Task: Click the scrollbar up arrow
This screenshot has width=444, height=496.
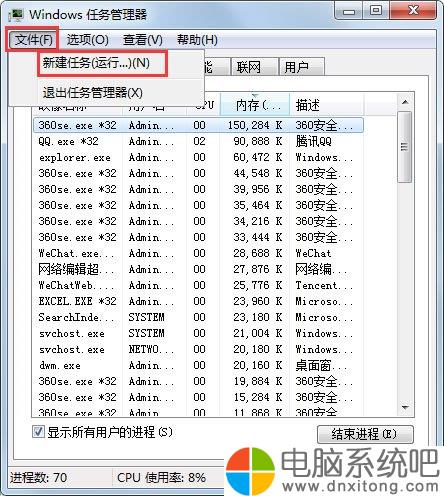Action: (x=405, y=102)
